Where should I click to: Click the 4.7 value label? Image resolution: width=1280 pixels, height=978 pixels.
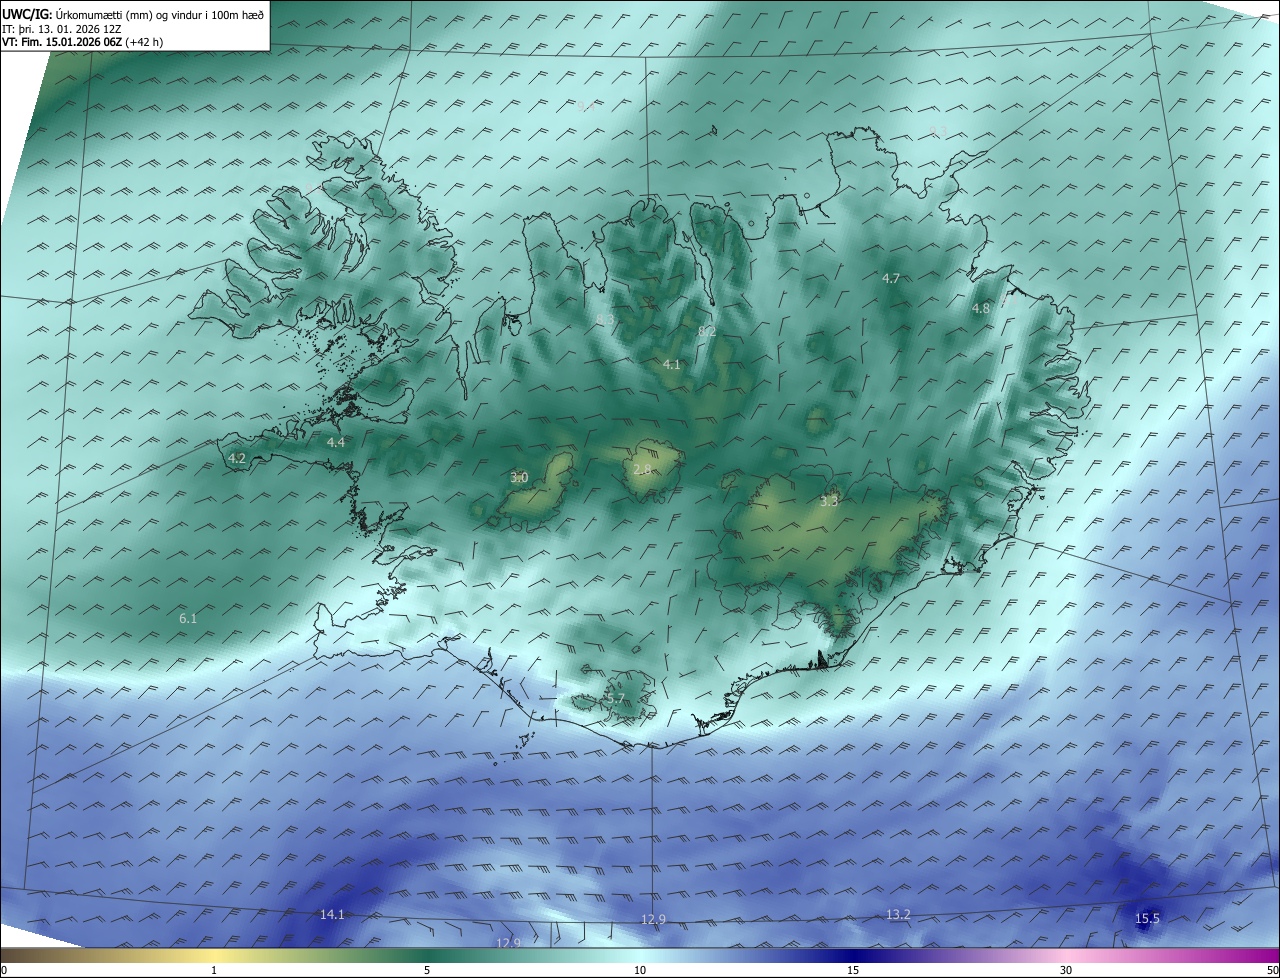[x=891, y=278]
